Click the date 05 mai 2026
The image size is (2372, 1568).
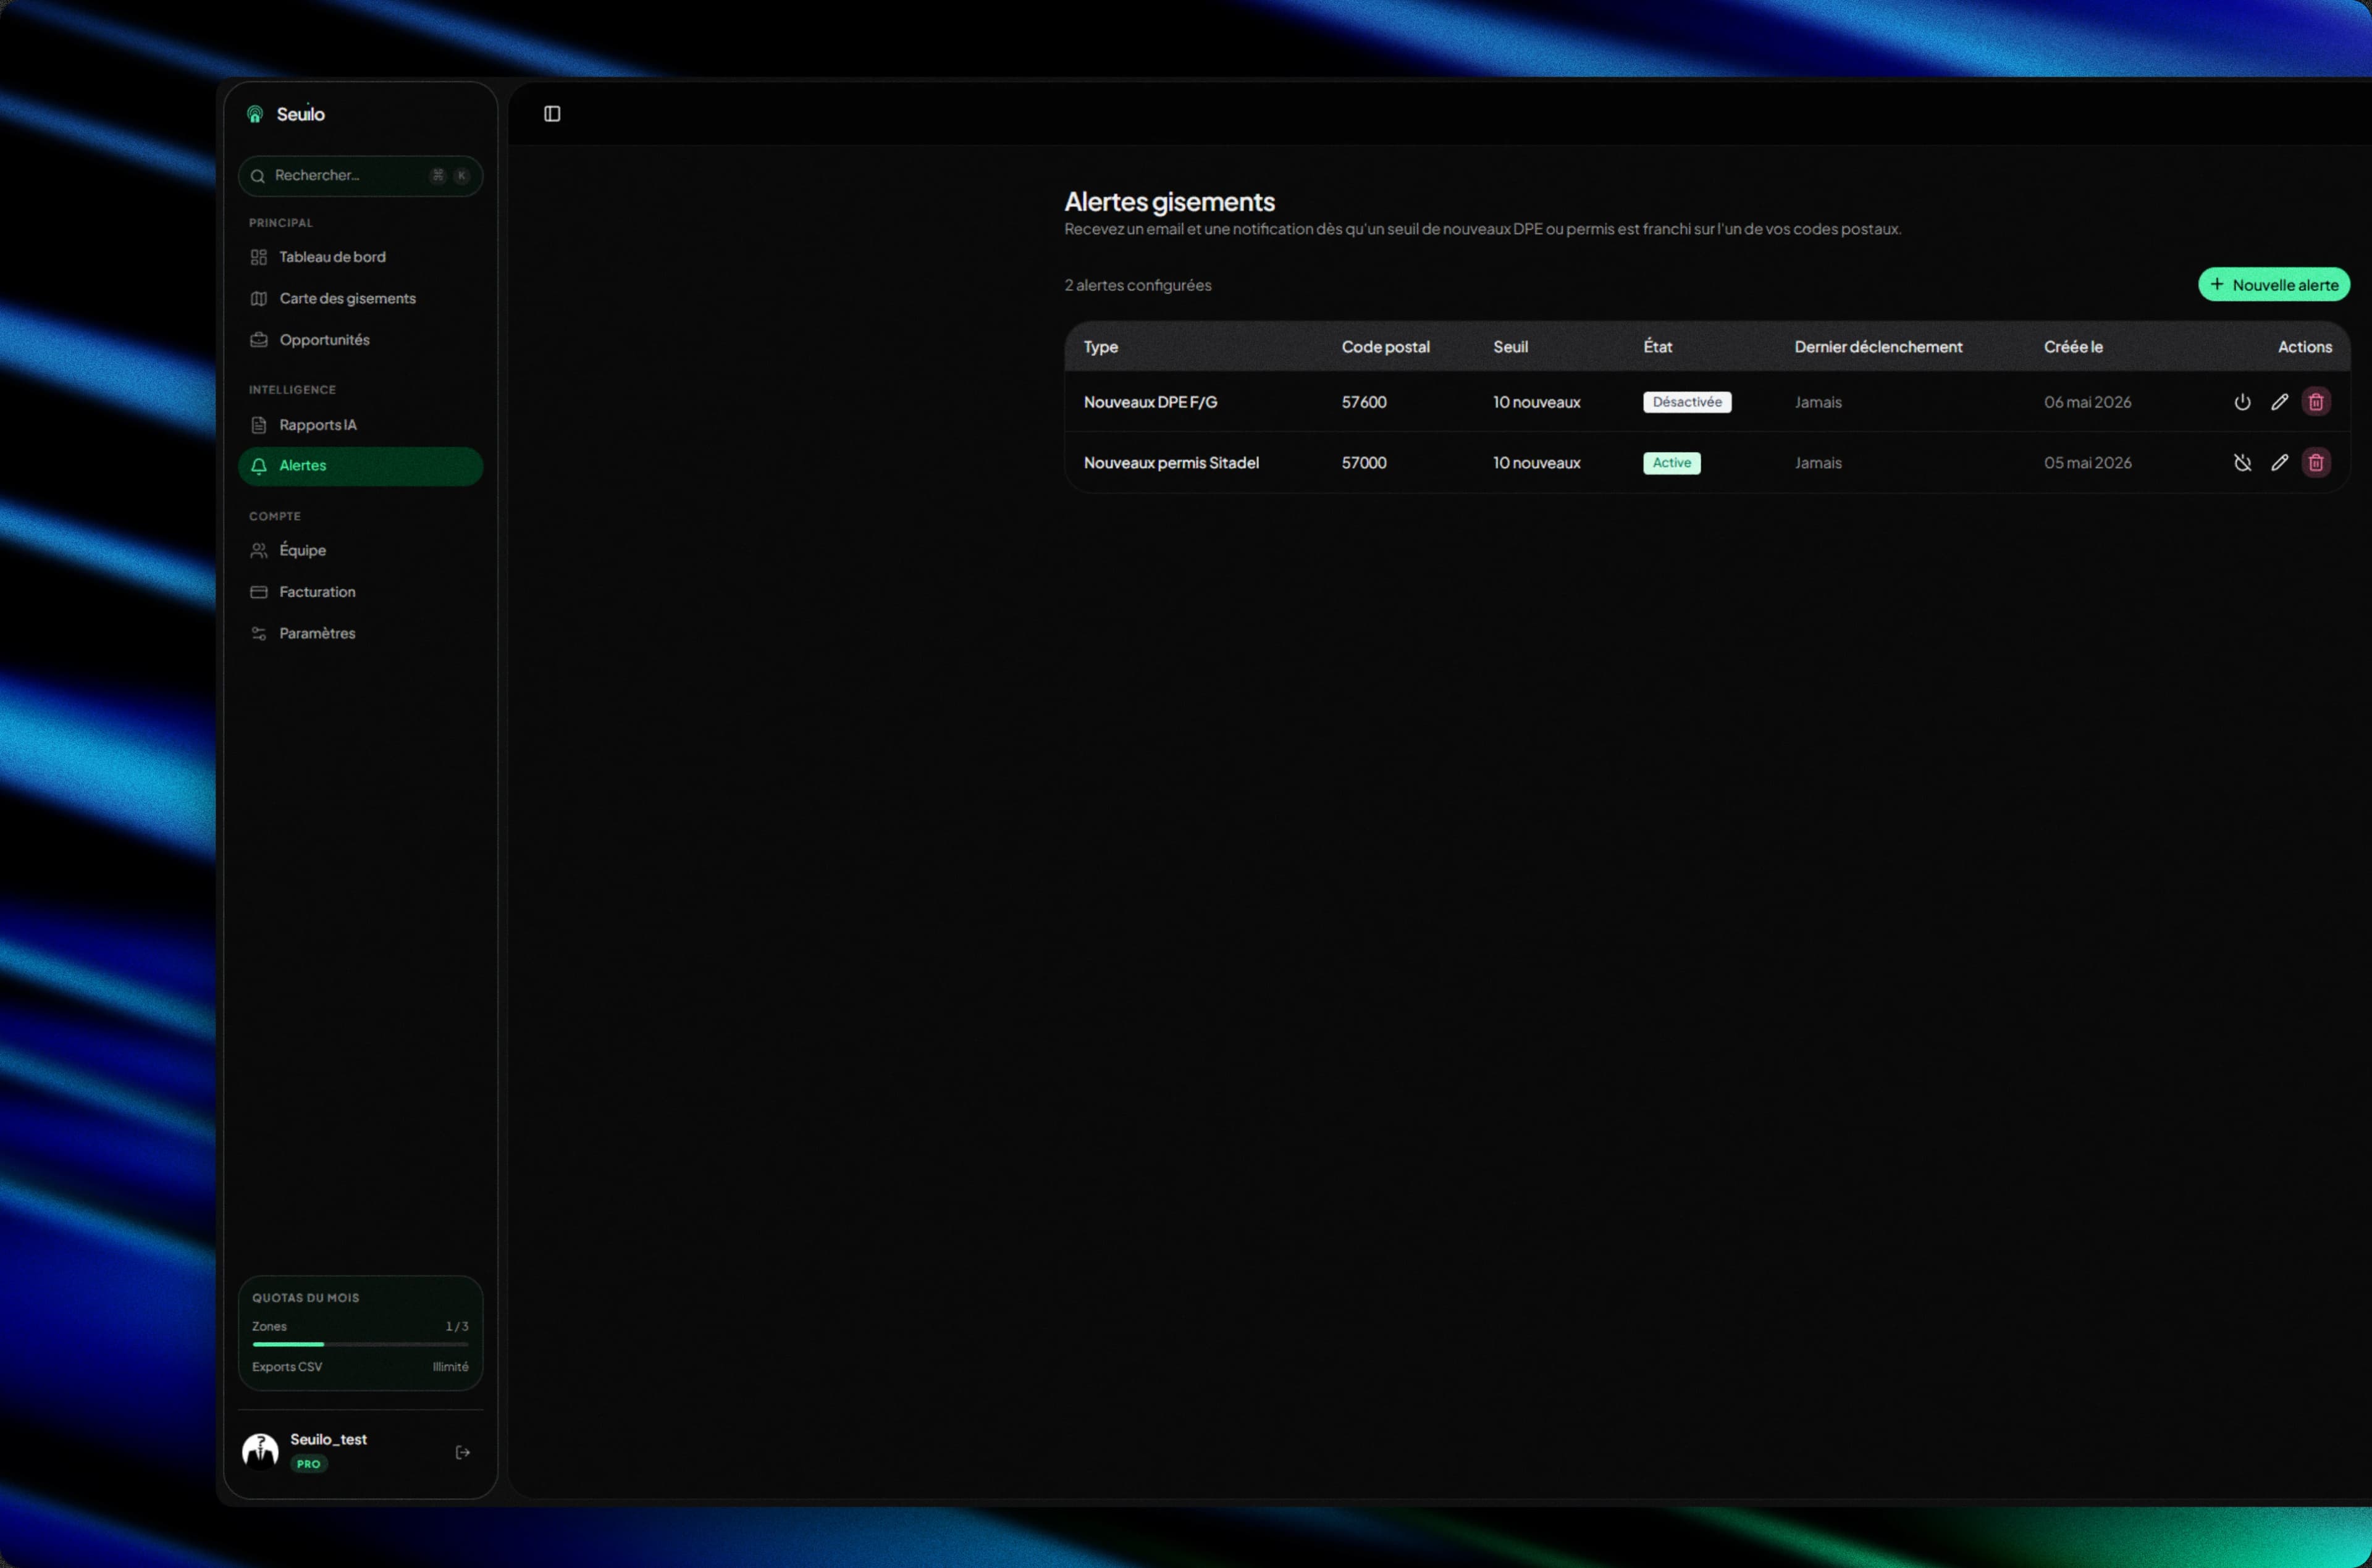[2088, 463]
